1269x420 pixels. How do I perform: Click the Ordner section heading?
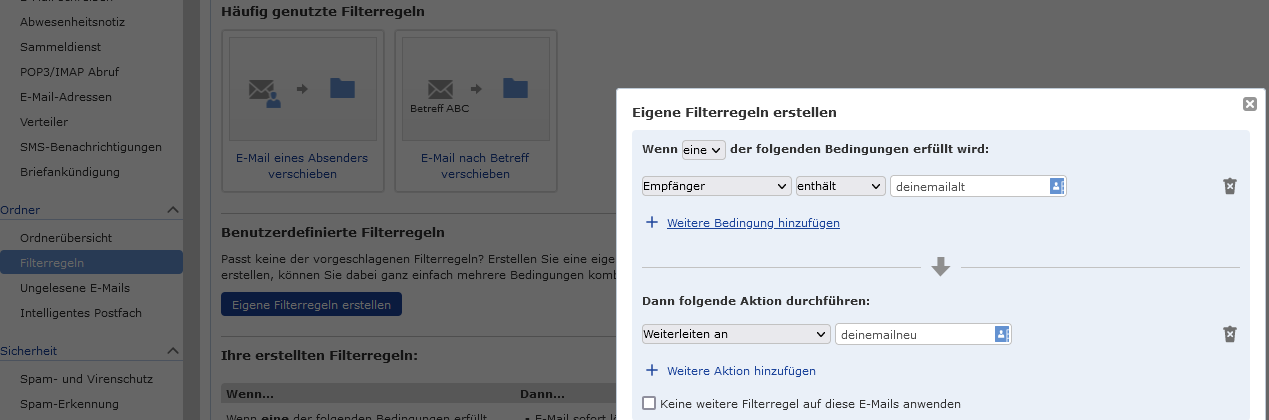20,210
